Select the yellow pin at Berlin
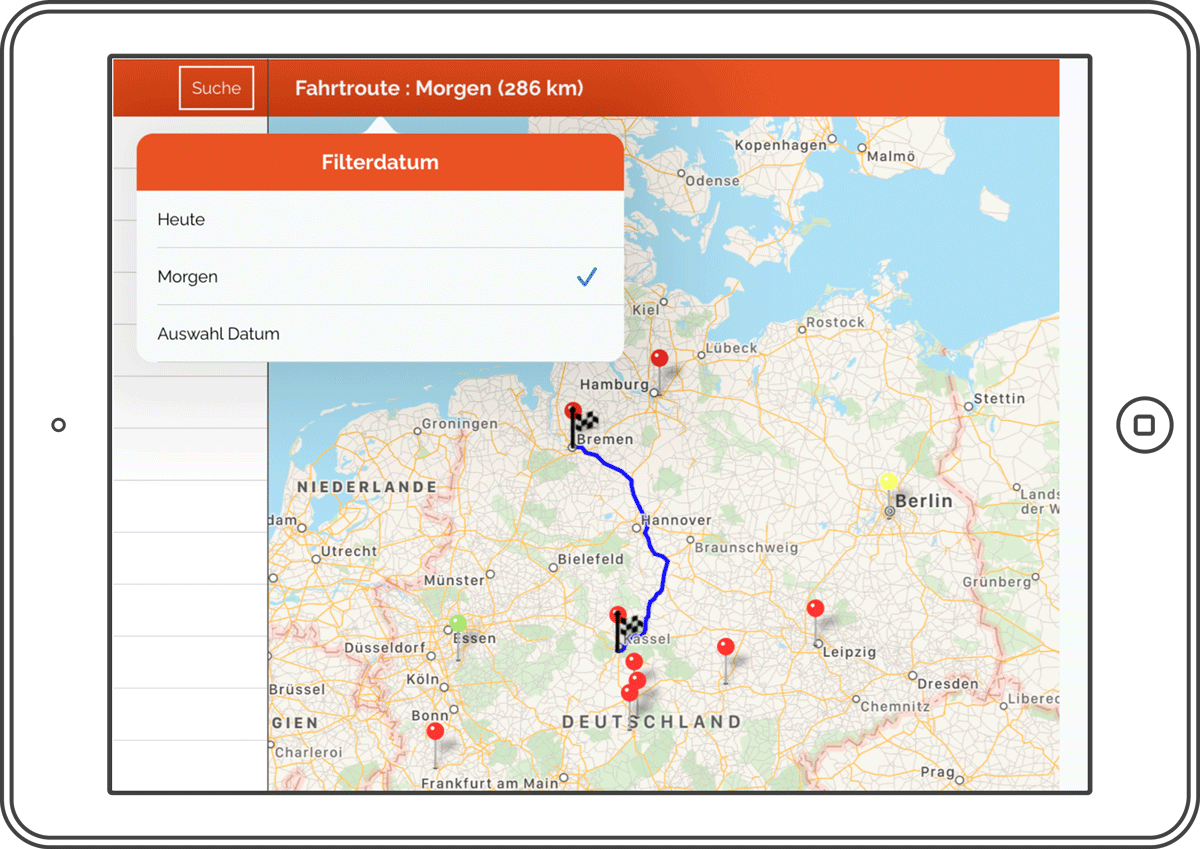Image resolution: width=1200 pixels, height=849 pixels. click(x=889, y=482)
